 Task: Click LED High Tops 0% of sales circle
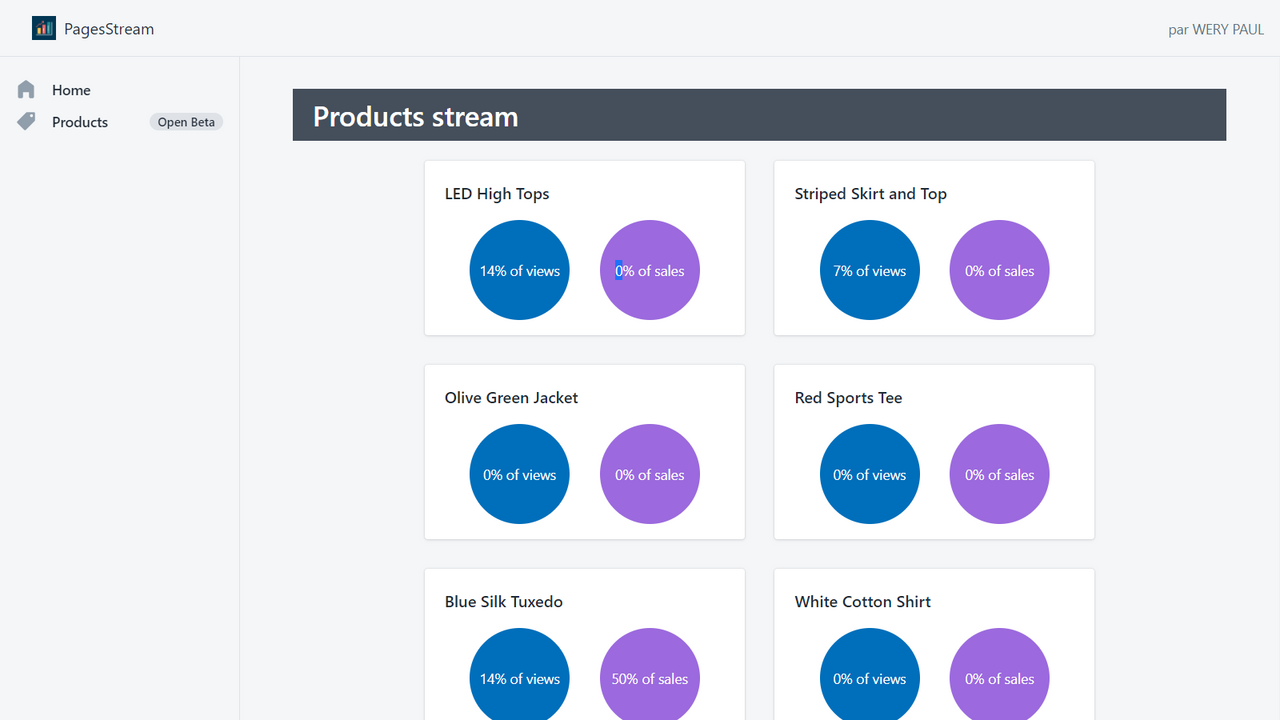(x=650, y=270)
